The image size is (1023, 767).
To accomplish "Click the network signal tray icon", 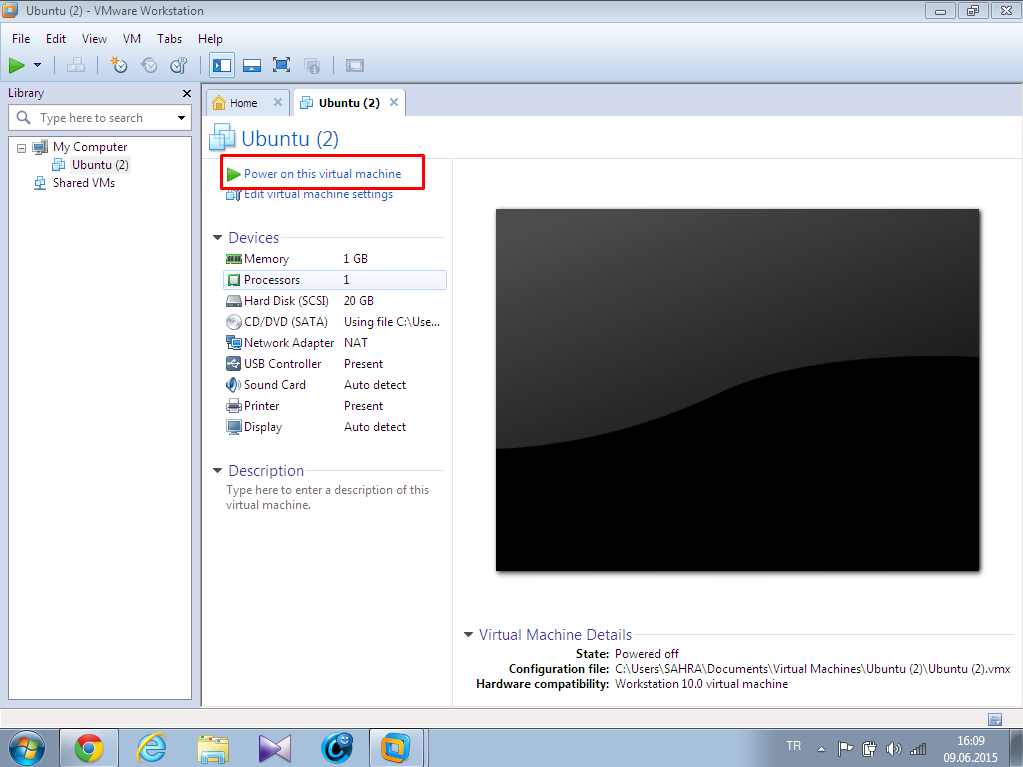I will click(918, 749).
